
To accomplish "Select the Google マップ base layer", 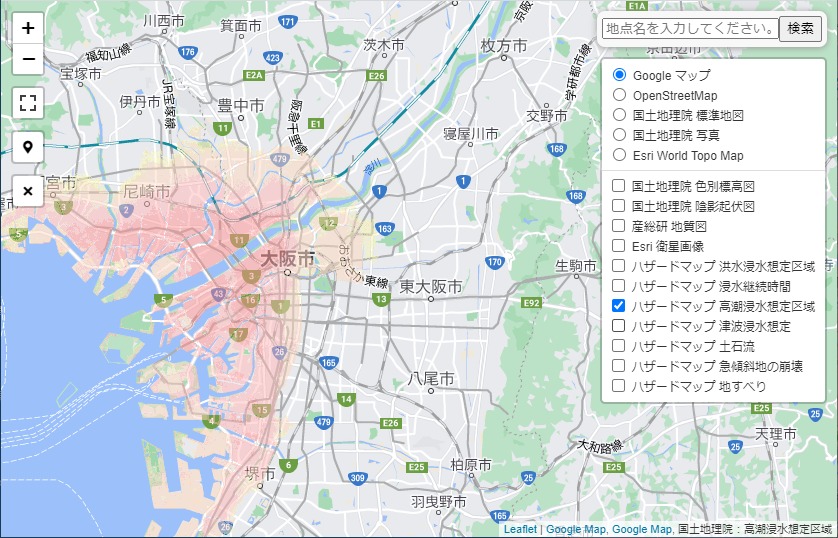I will pos(619,74).
